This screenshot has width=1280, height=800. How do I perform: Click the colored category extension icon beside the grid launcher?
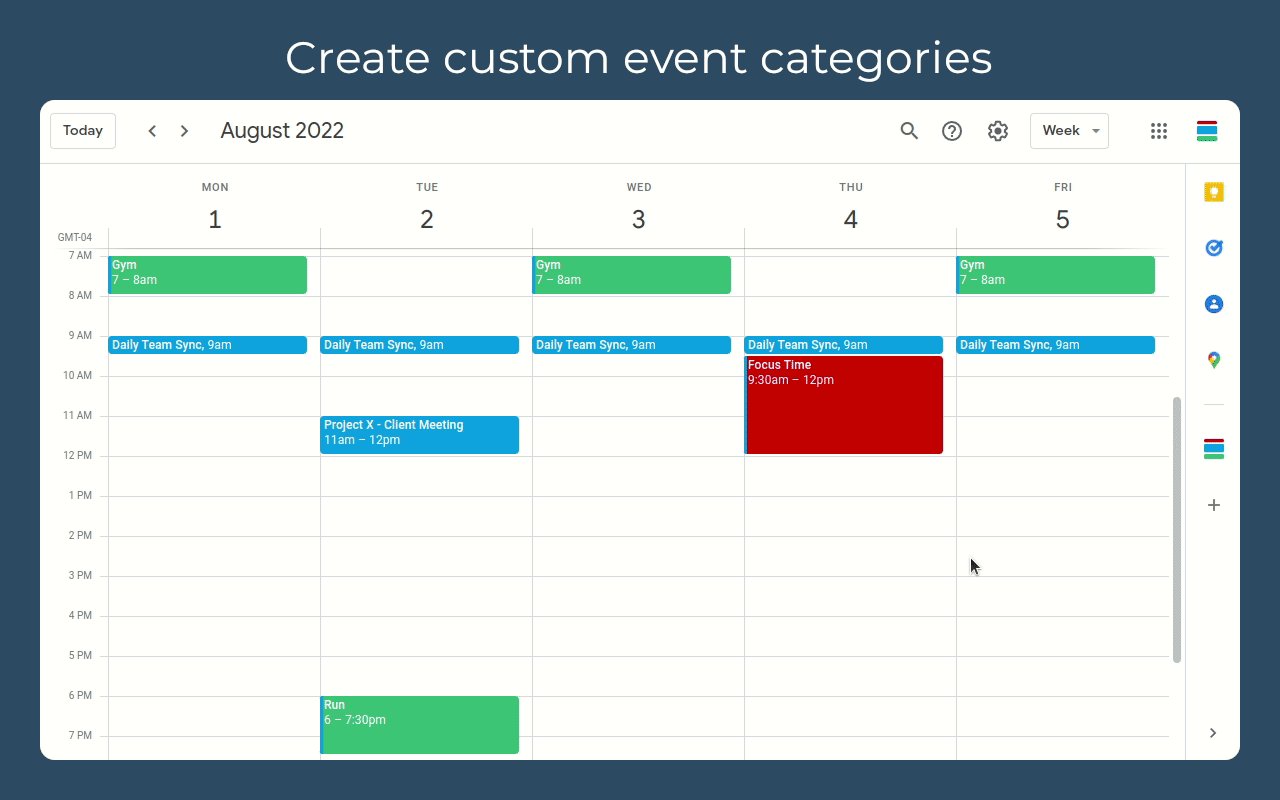(1206, 130)
